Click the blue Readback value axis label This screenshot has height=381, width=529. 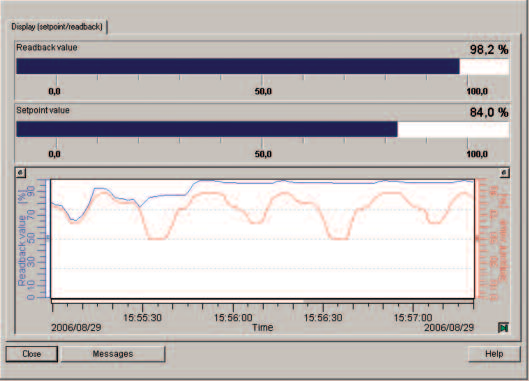[x=22, y=251]
